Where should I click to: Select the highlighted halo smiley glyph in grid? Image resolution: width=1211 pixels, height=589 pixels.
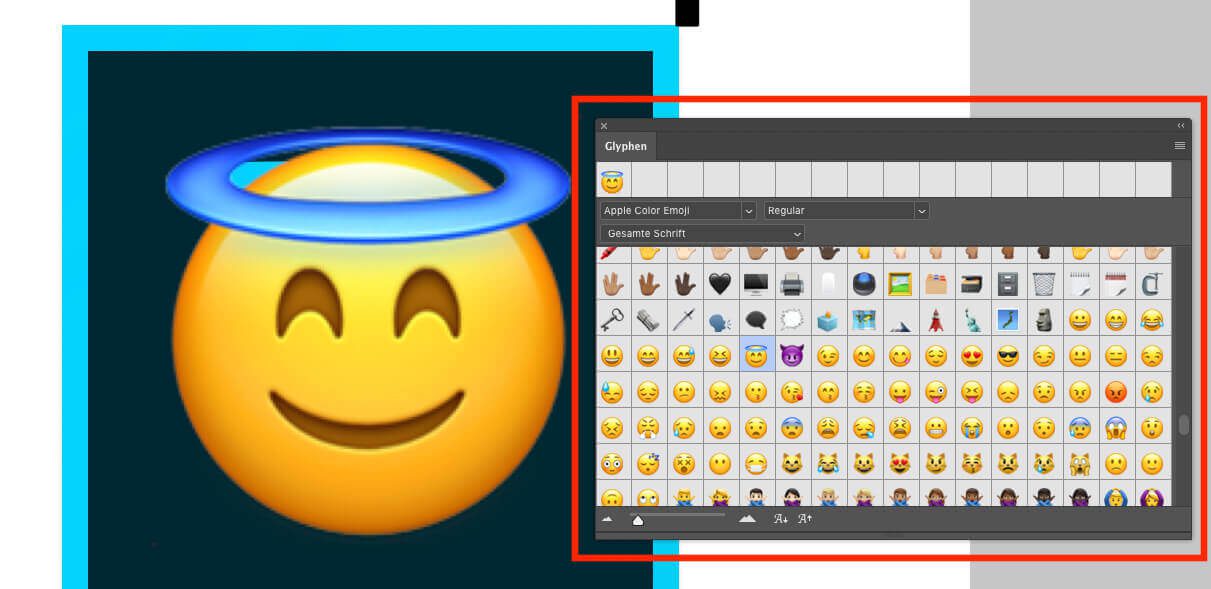coord(756,355)
